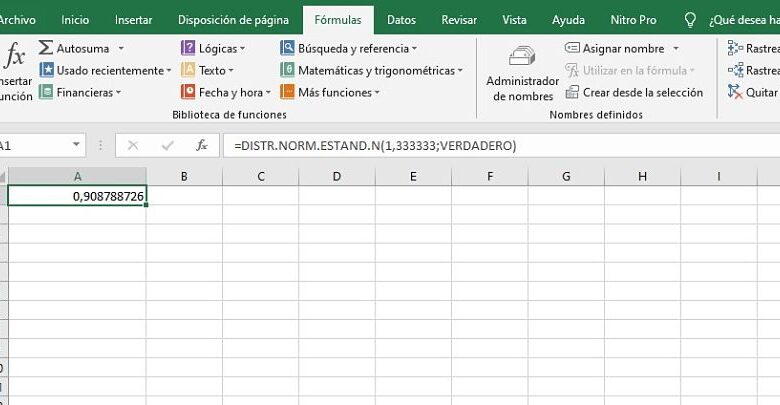Screen dimensions: 780x405
Task: Click the lightbulb help search icon
Action: [x=690, y=19]
